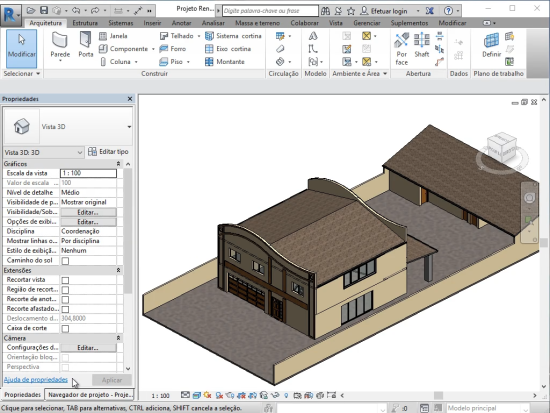Select the Shaft opening tool
This screenshot has width=550, height=413.
(x=422, y=45)
